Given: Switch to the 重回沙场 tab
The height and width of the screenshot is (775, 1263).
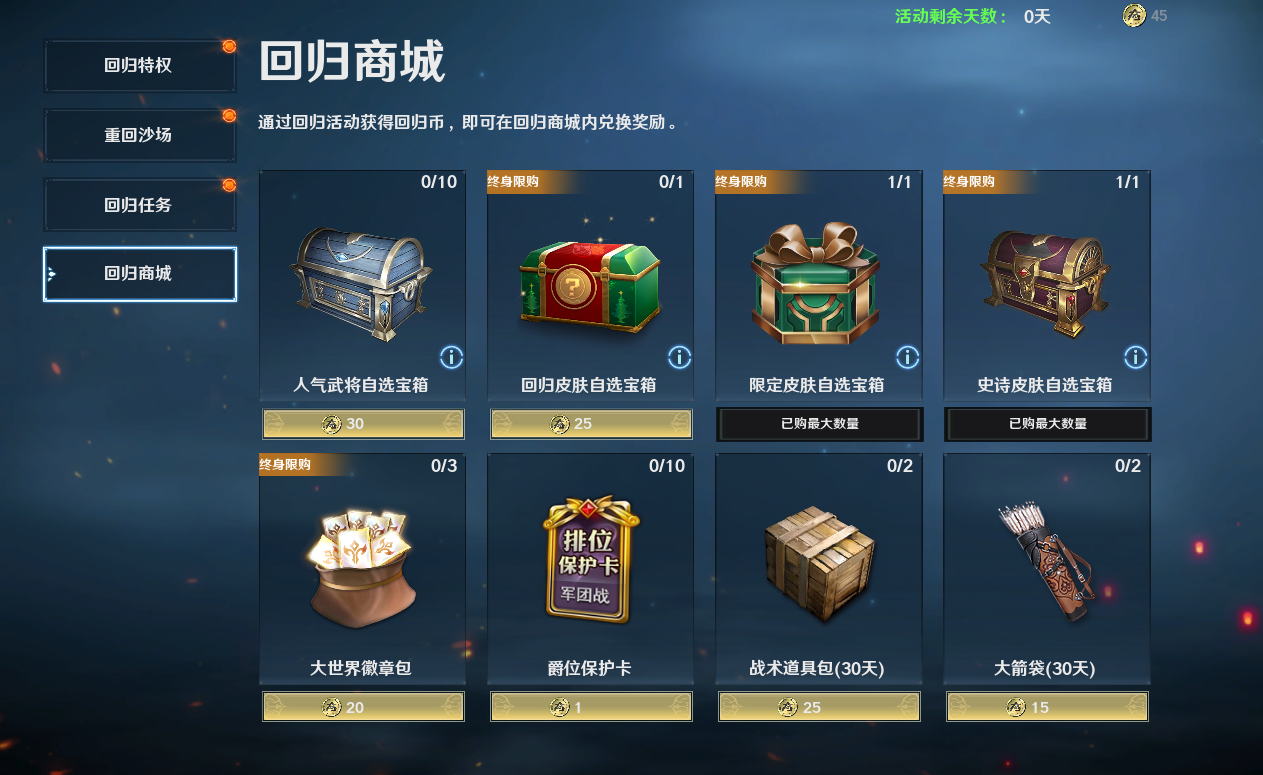Looking at the screenshot, I should tap(139, 135).
